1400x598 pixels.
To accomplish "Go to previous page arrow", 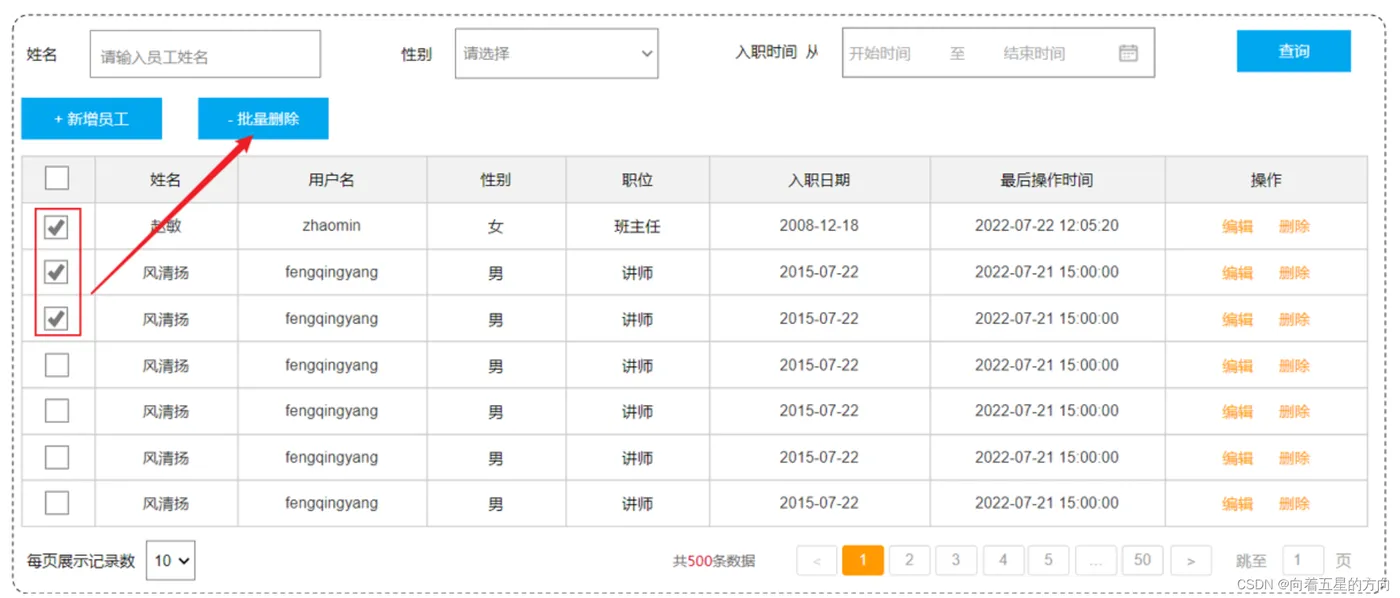I will tap(817, 561).
